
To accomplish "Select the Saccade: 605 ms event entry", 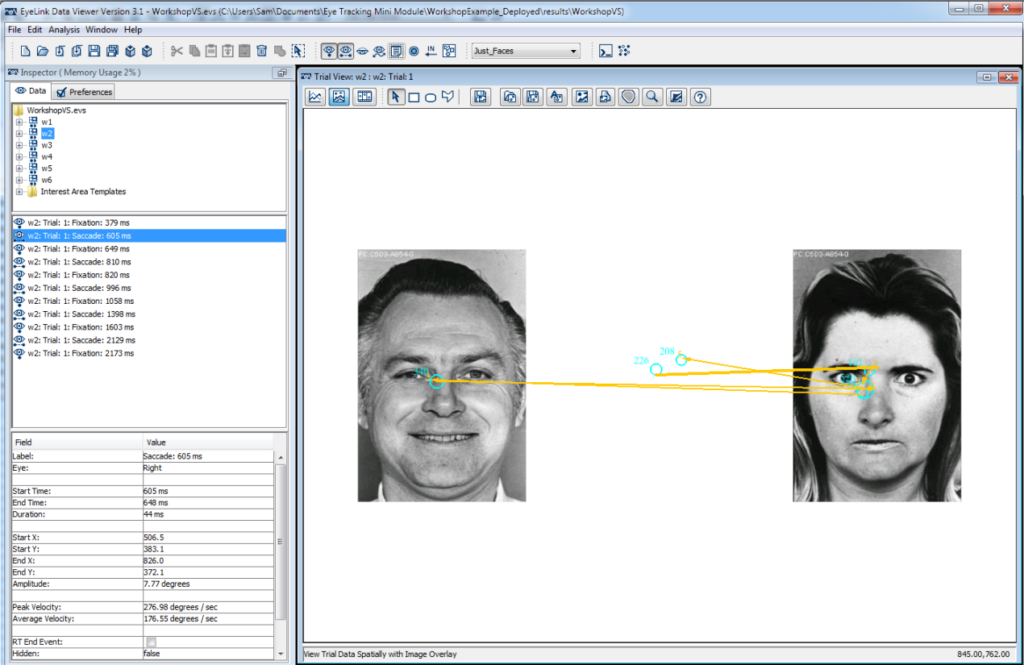I will 100,235.
